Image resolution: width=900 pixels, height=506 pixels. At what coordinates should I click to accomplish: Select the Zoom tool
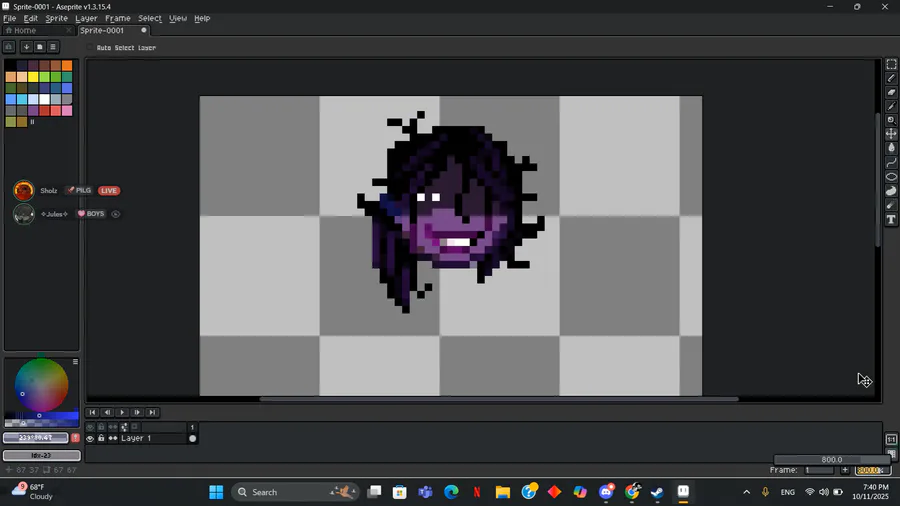[891, 120]
